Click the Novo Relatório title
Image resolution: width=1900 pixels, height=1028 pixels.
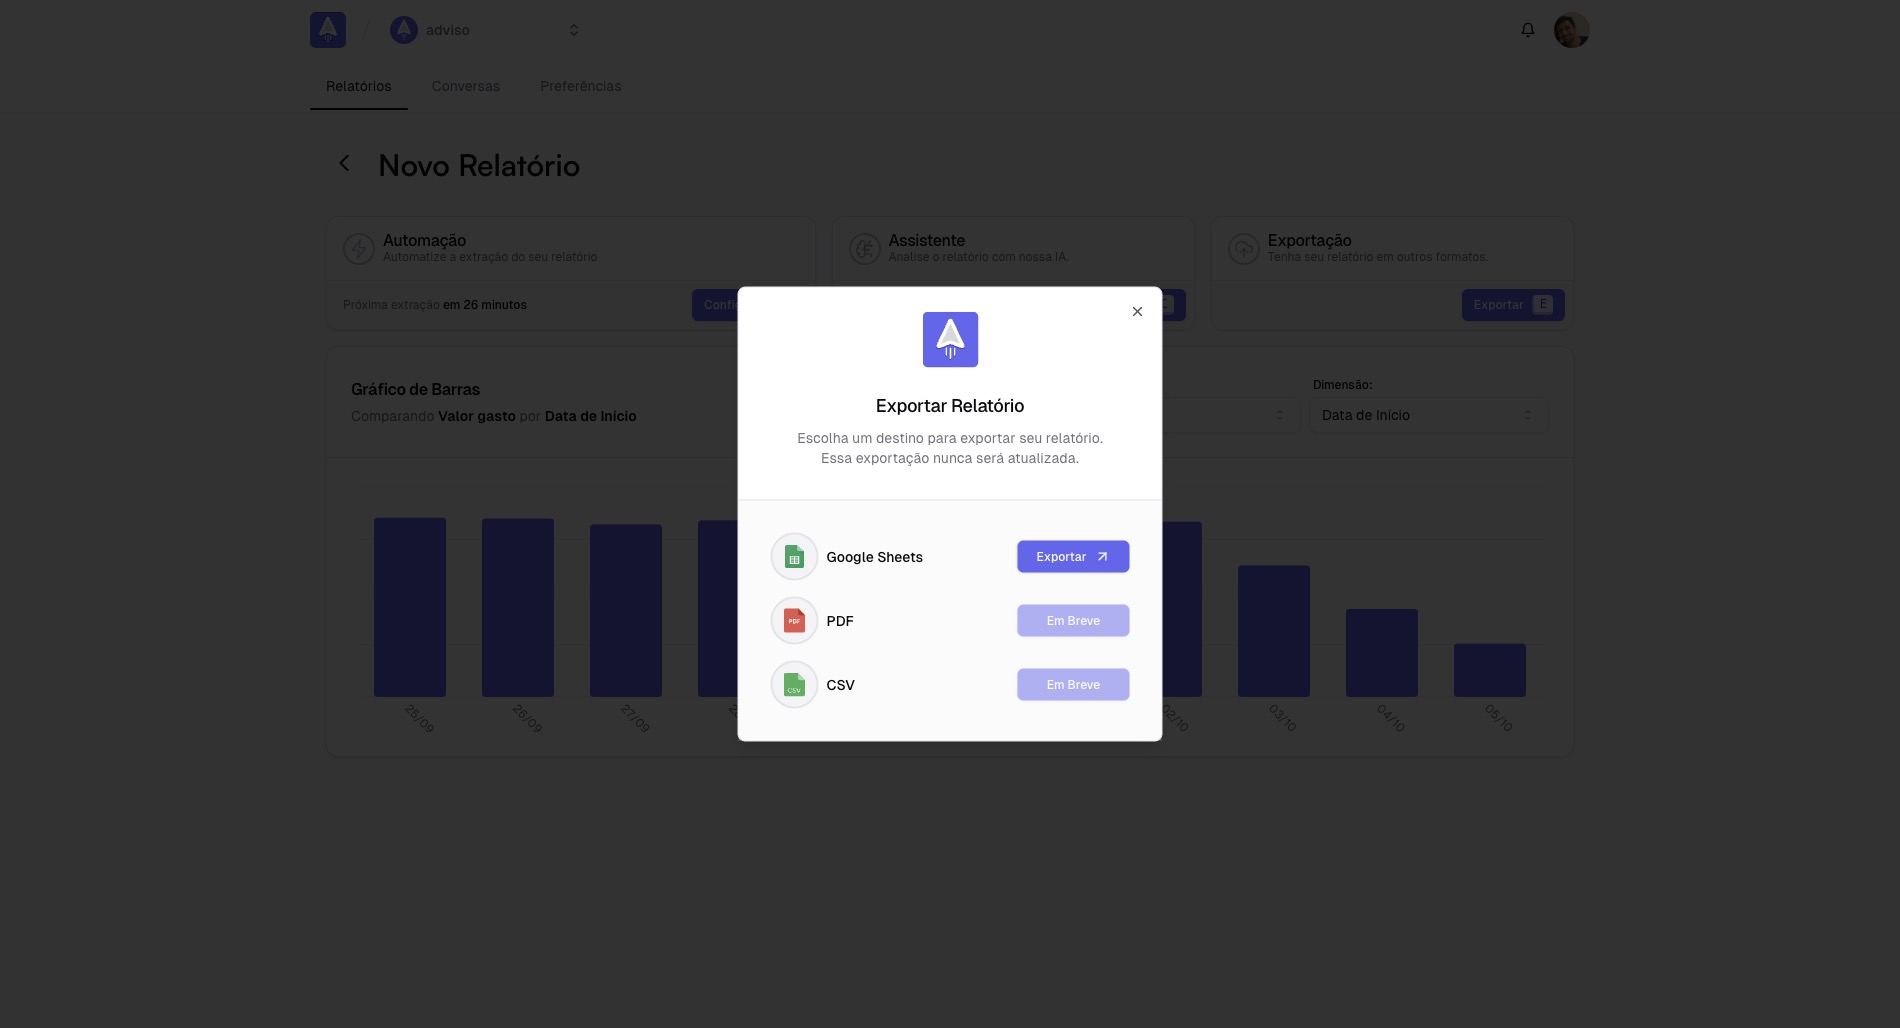[x=479, y=166]
